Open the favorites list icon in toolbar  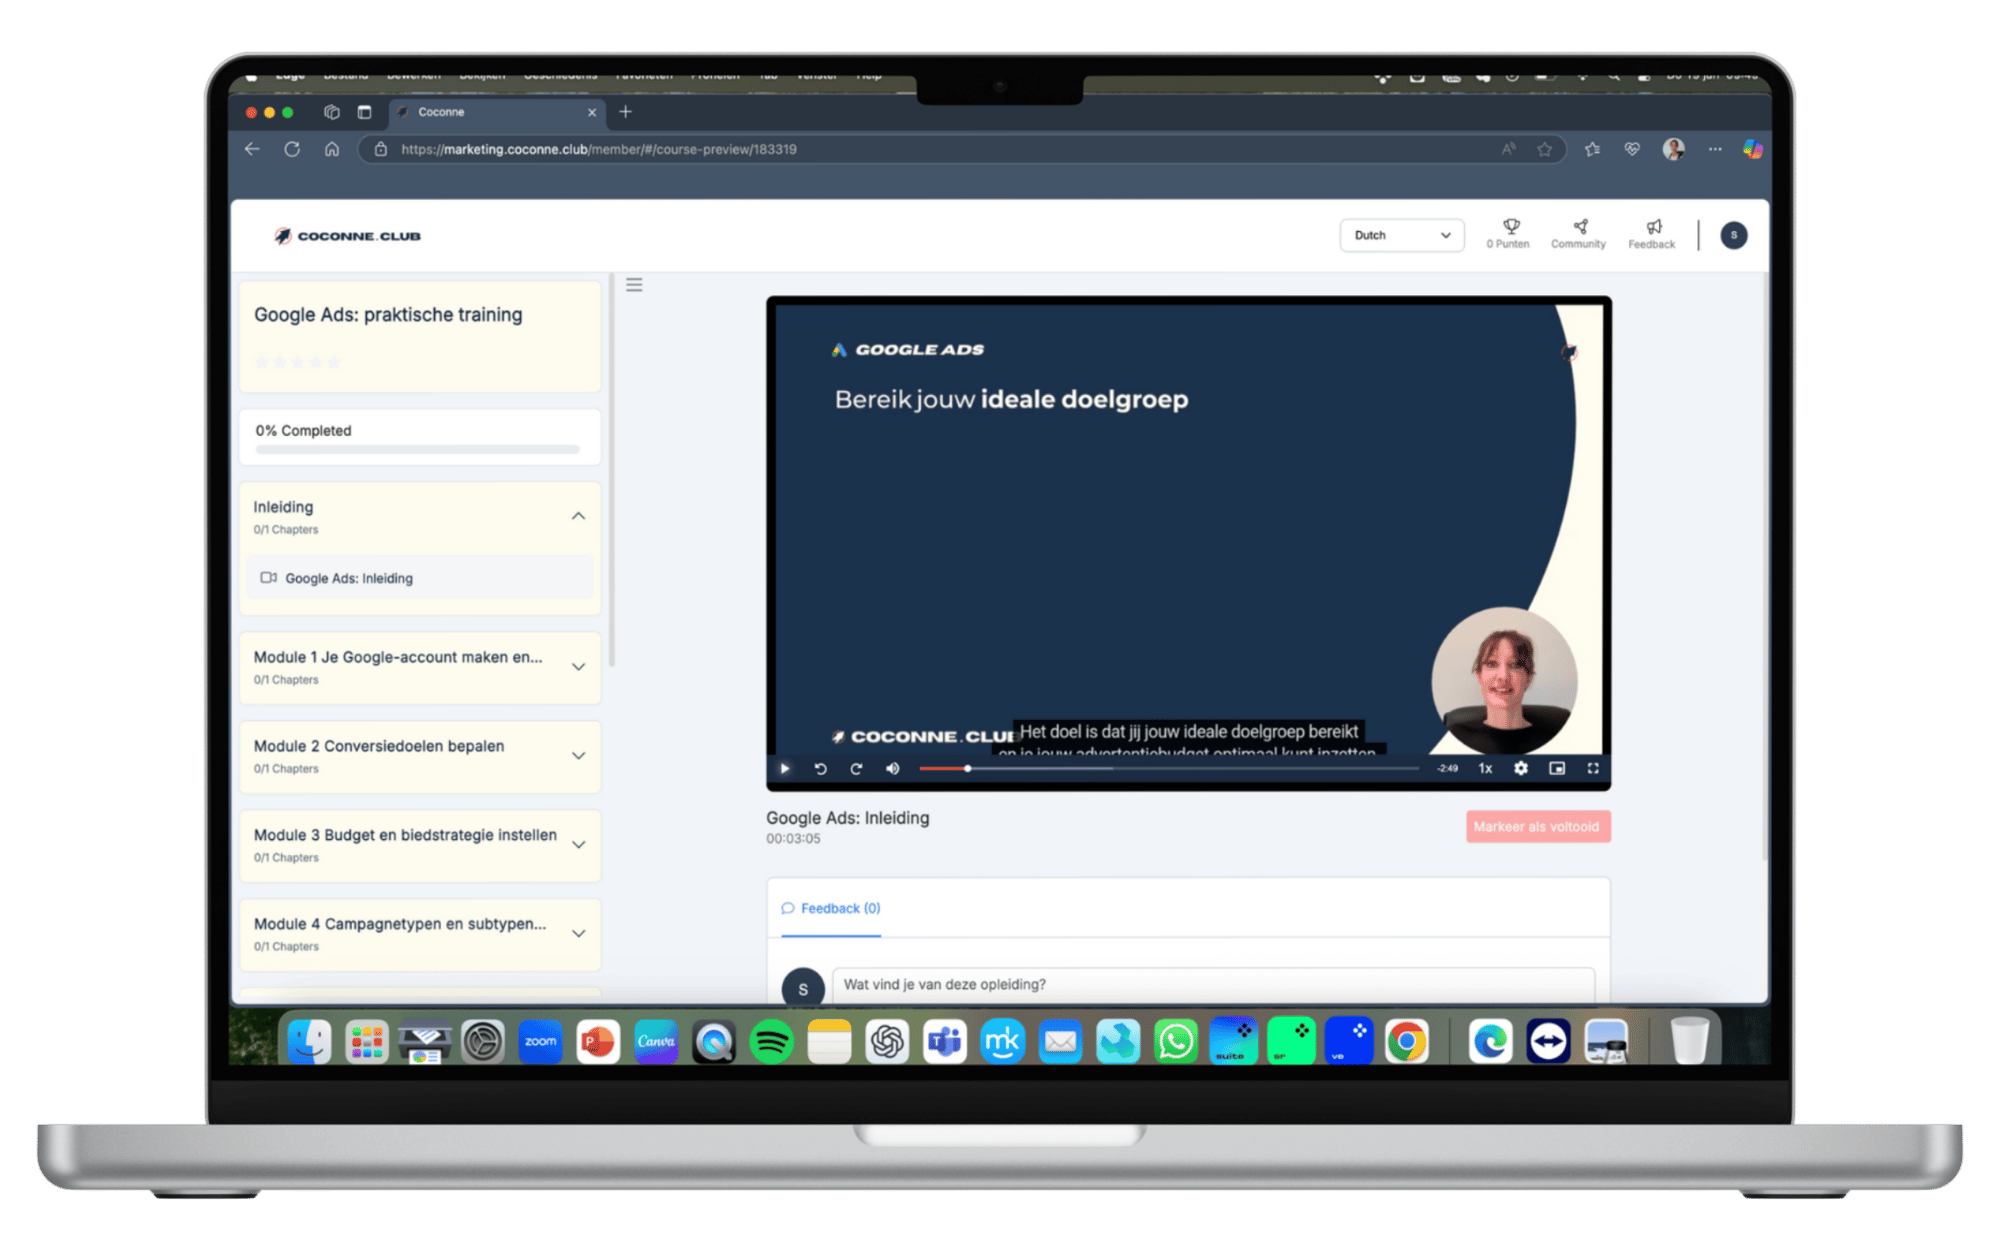(1592, 149)
